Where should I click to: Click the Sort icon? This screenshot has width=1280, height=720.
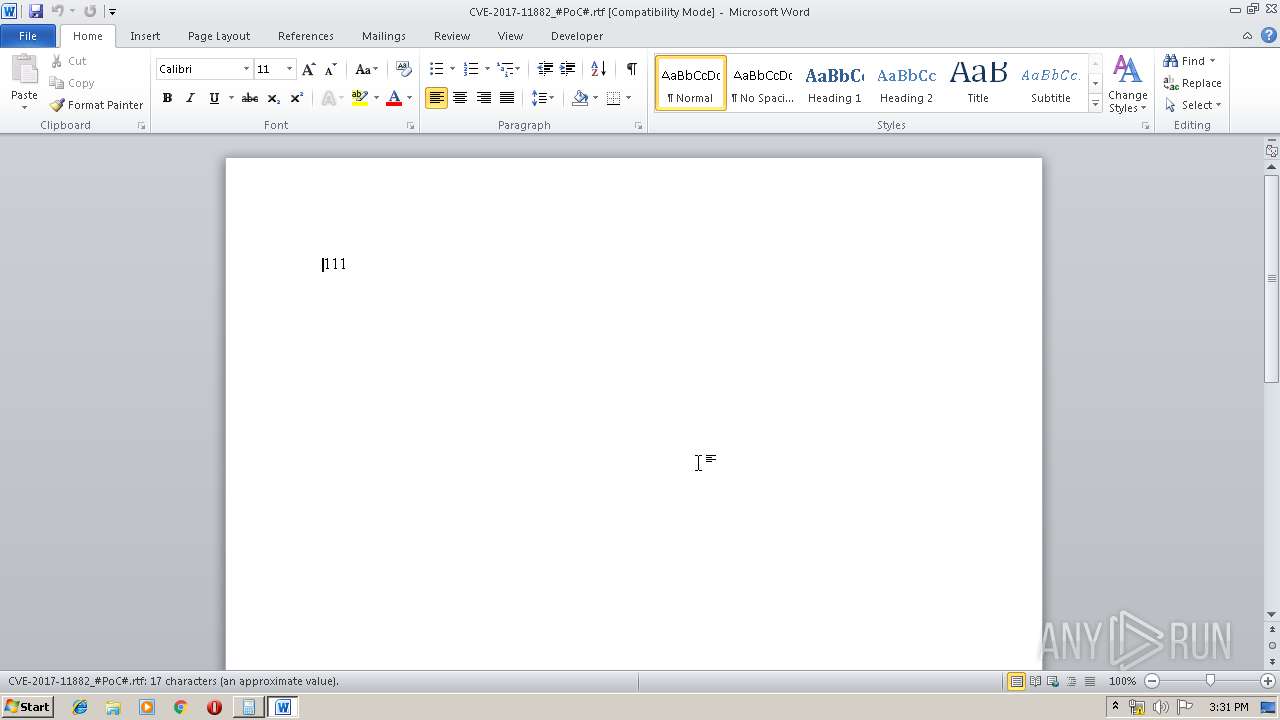coord(598,69)
